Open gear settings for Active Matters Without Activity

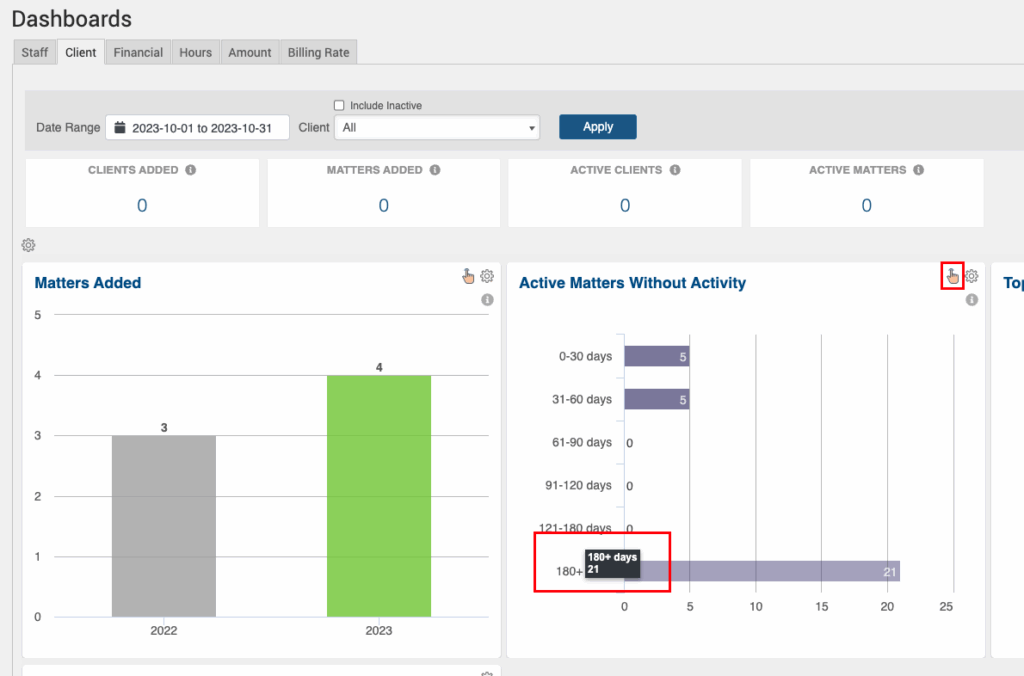click(x=971, y=277)
